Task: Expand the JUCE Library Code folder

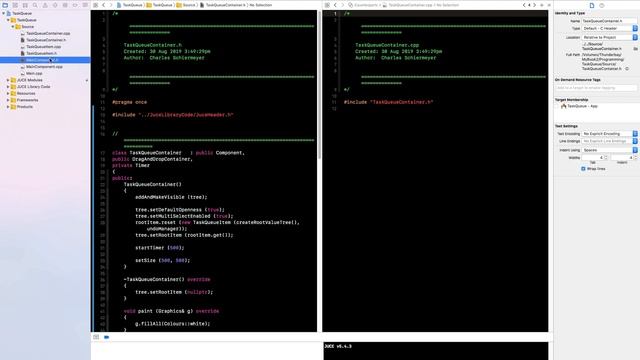Action: pyautogui.click(x=8, y=87)
